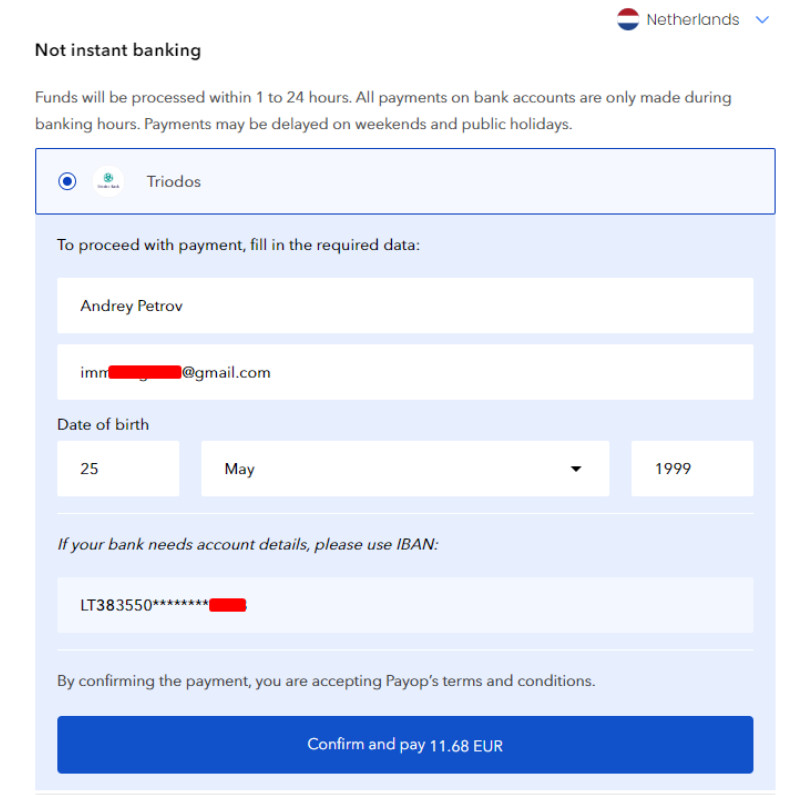
Task: Click the Netherlands country label text
Action: (693, 19)
